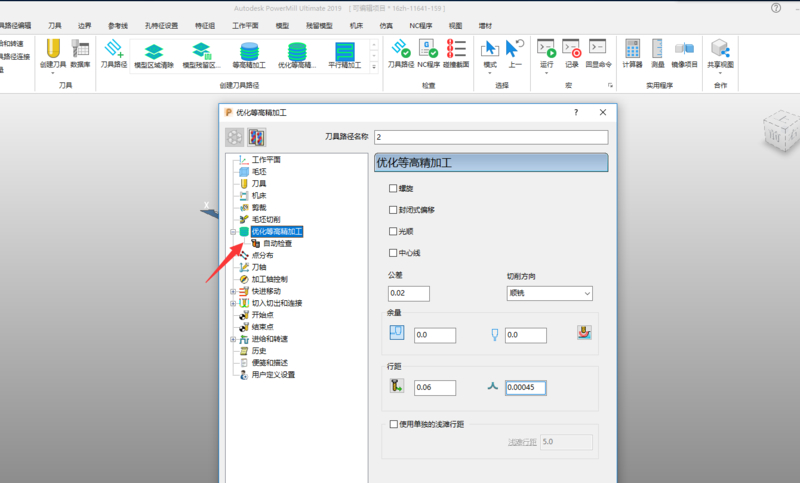800x483 pixels.
Task: Open the 创建刀具 dropdown arrow
Action: 53,73
